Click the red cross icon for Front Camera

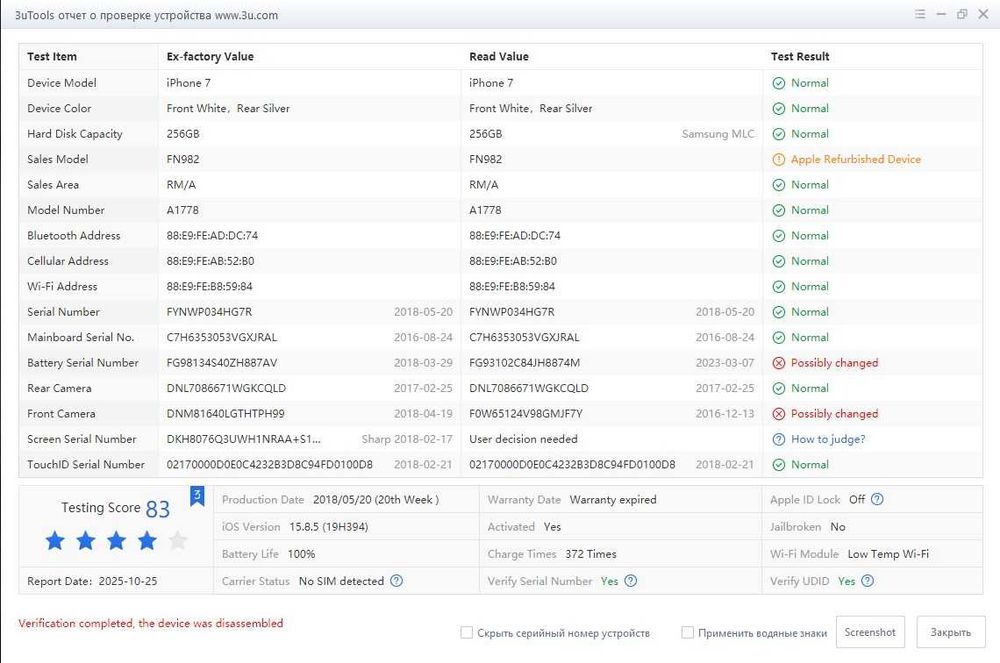[x=778, y=414]
